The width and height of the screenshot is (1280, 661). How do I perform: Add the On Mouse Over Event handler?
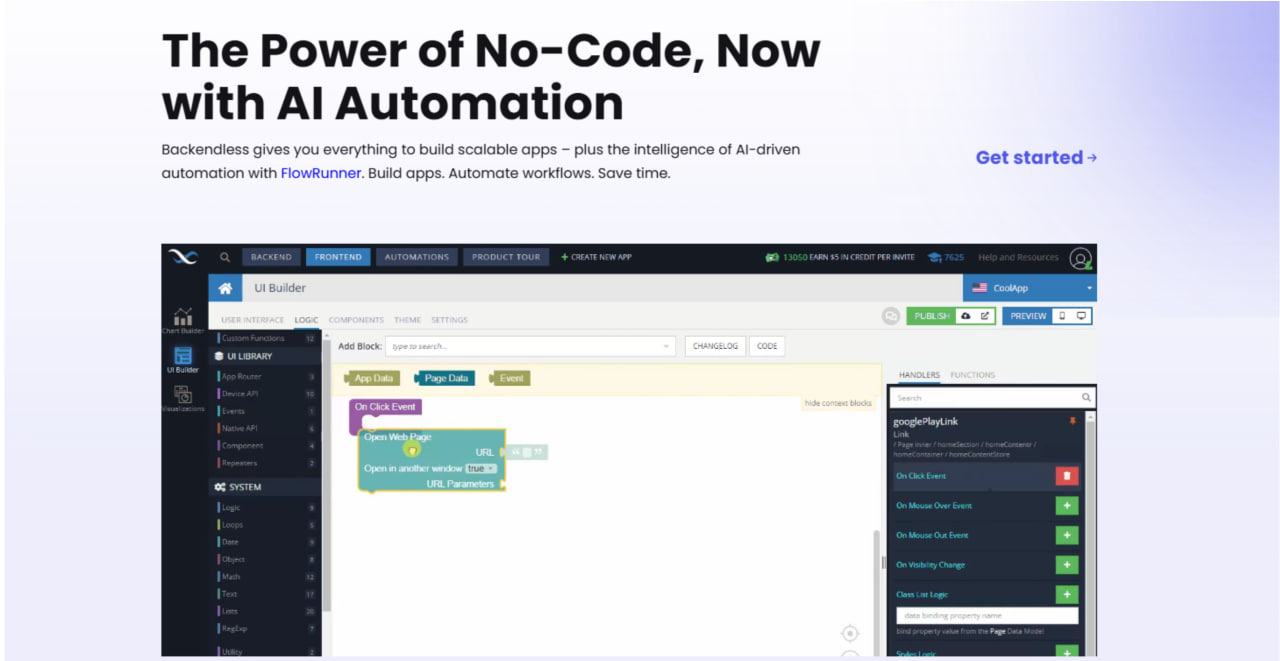(1067, 506)
